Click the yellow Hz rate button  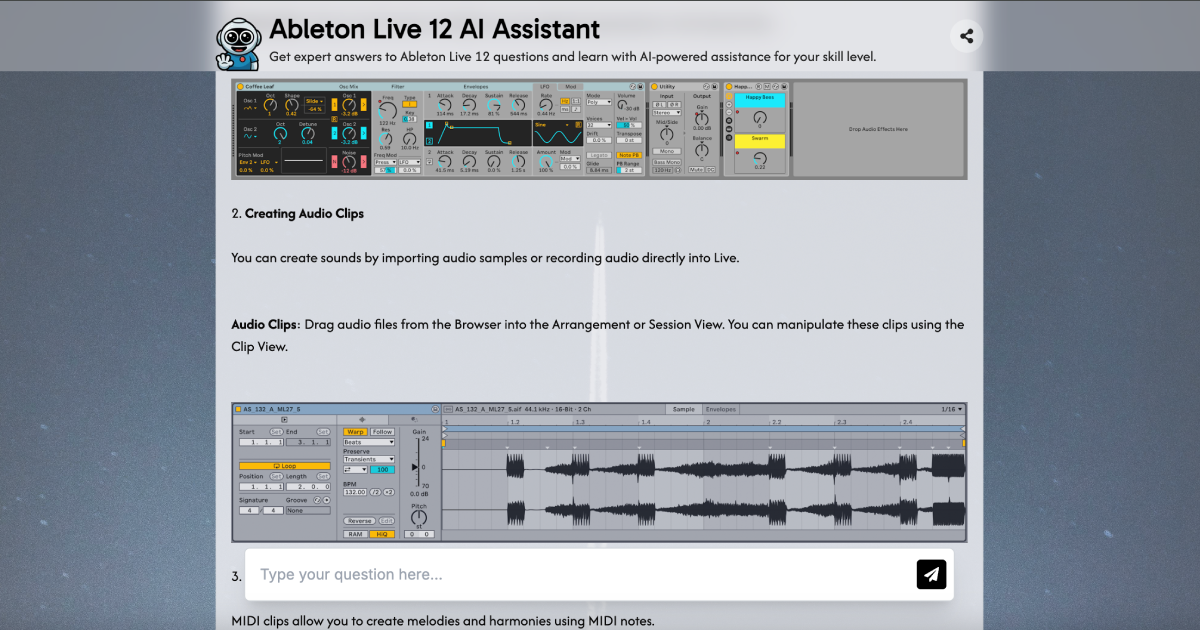pos(565,101)
